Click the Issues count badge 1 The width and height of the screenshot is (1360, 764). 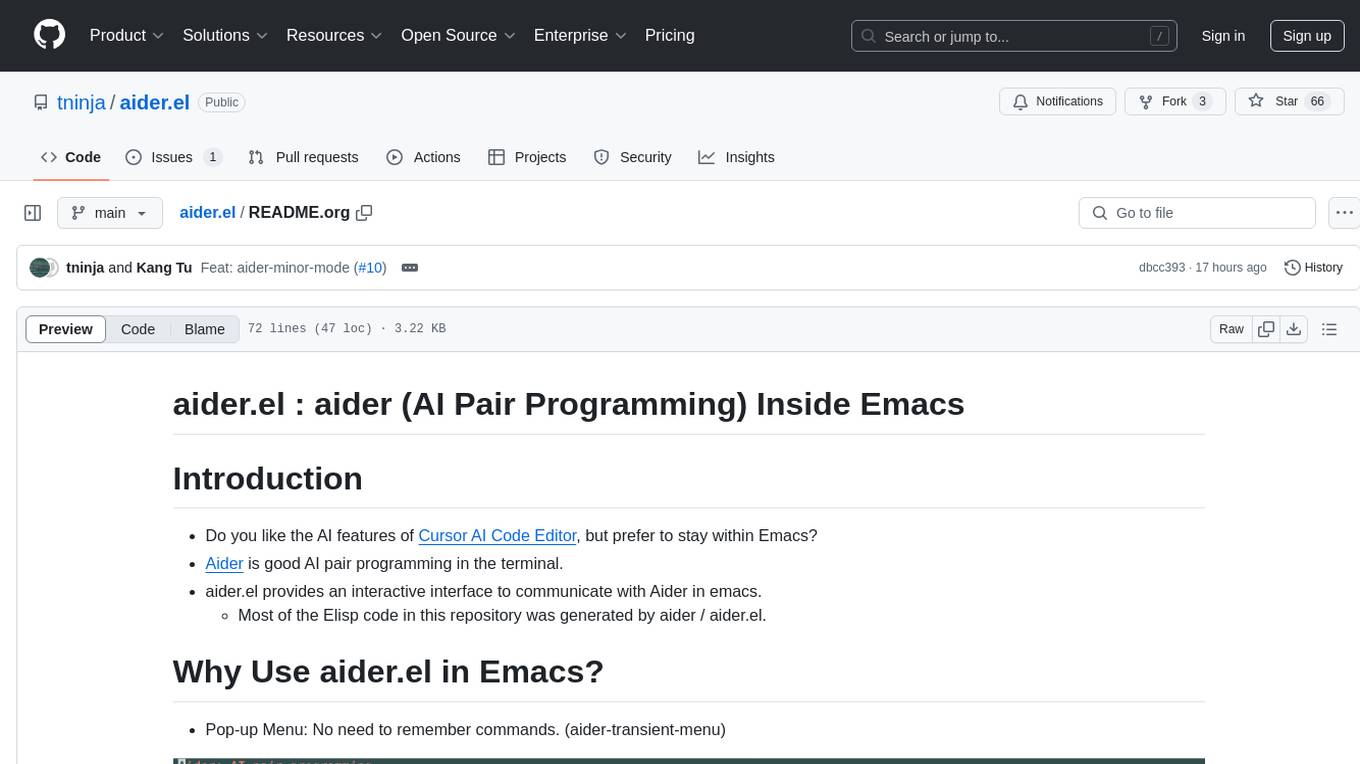pos(212,157)
